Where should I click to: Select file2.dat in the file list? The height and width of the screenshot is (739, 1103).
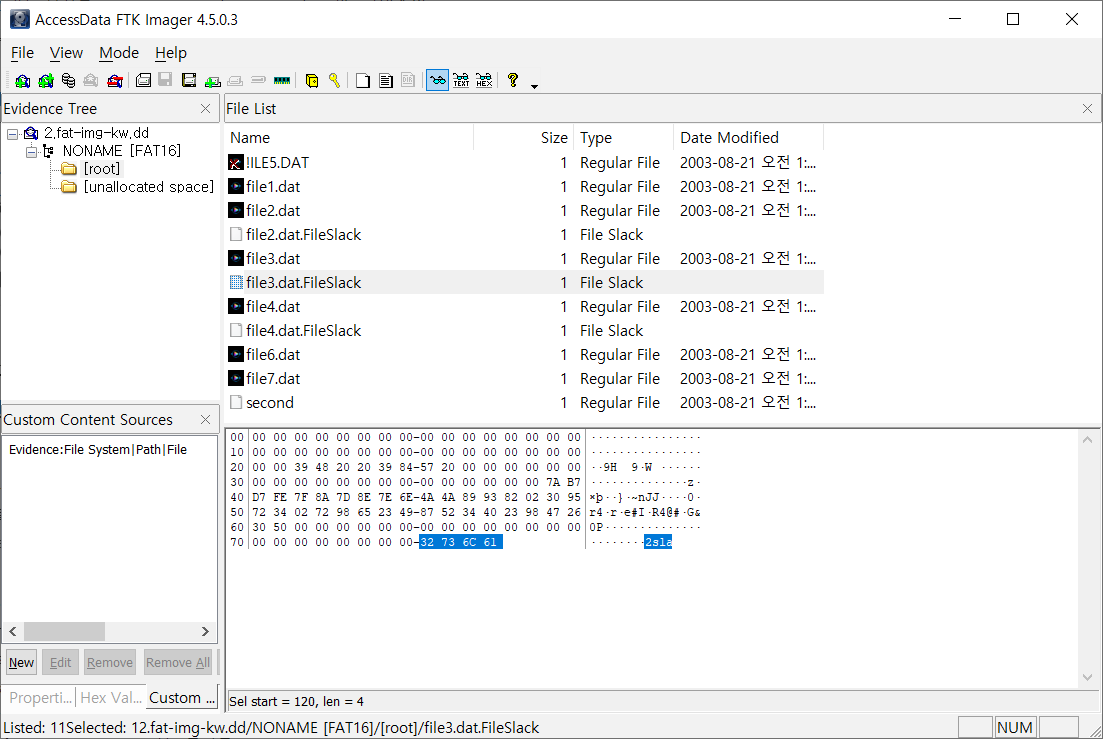(x=273, y=211)
